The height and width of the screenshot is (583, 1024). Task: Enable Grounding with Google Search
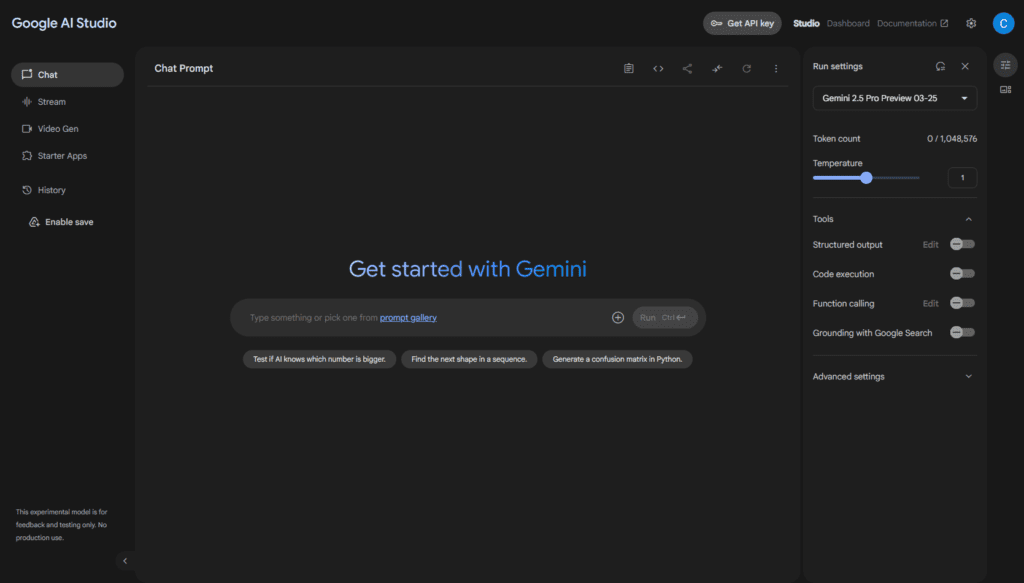(x=962, y=332)
